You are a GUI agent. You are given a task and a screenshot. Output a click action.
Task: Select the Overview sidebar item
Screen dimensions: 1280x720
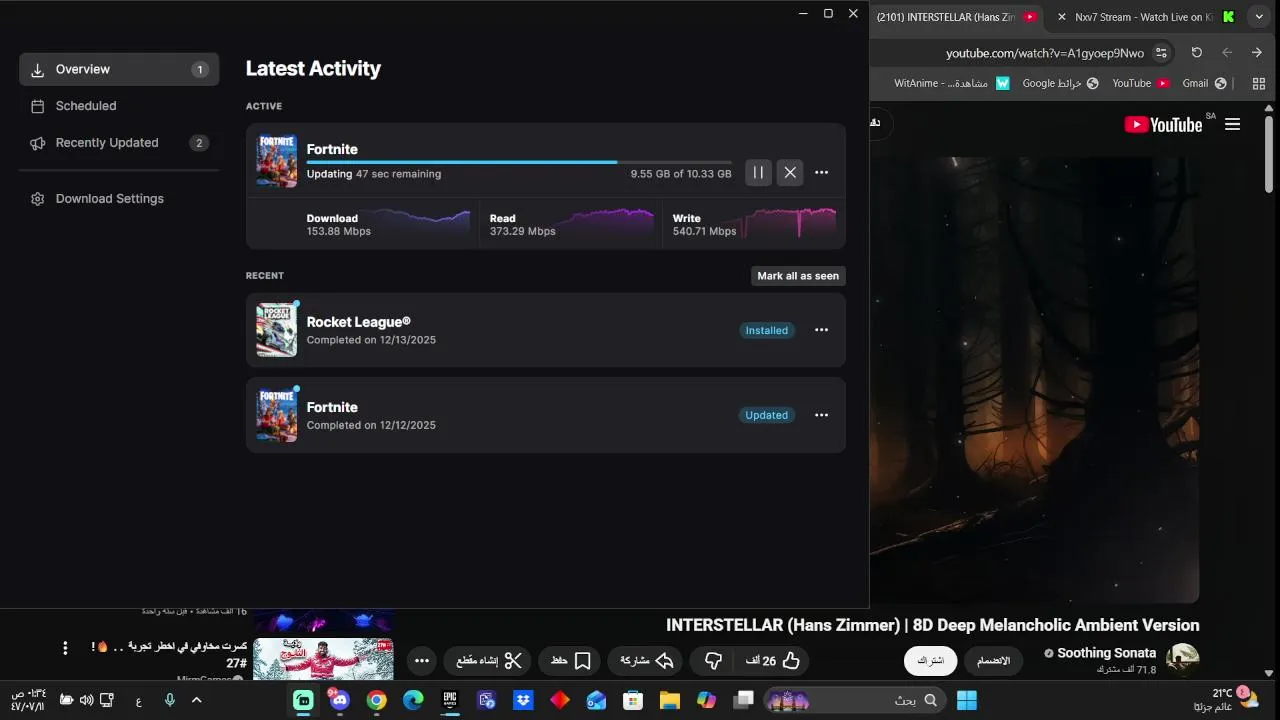pos(119,69)
